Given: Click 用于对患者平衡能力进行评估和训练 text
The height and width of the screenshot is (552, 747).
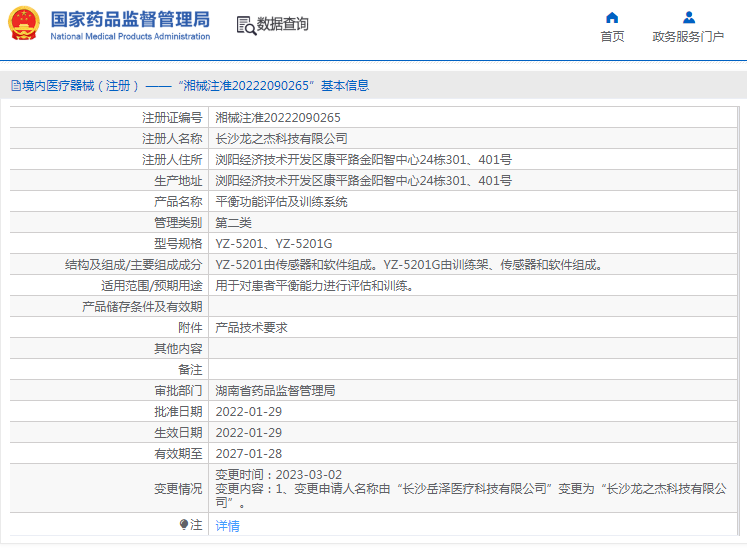Looking at the screenshot, I should click(314, 285).
